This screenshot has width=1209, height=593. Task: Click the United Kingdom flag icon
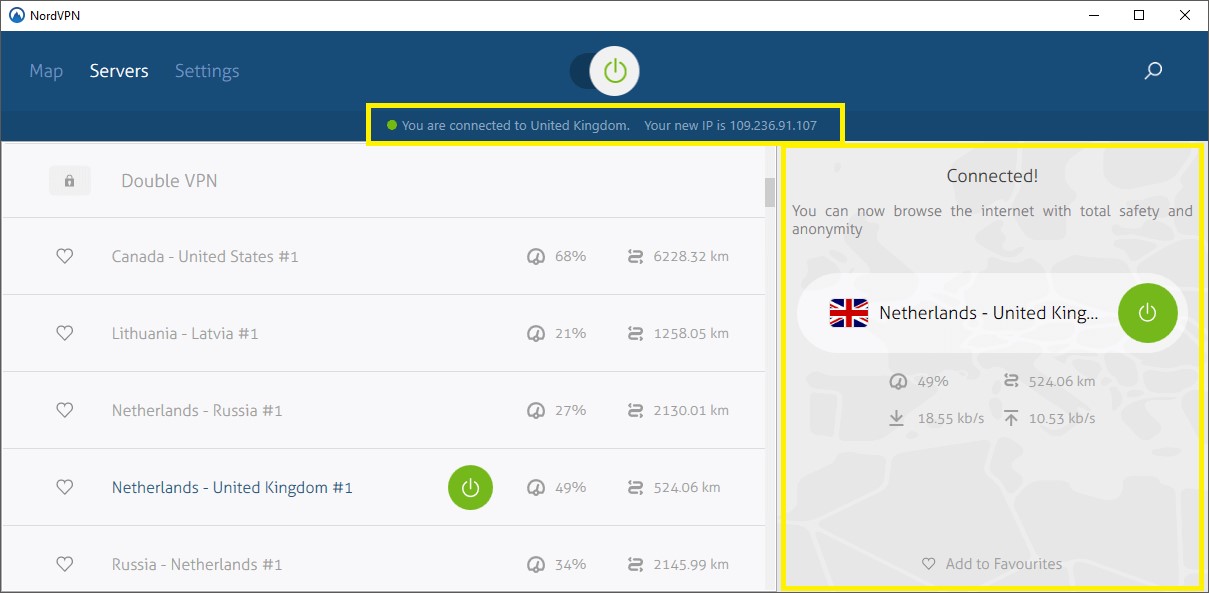point(849,313)
